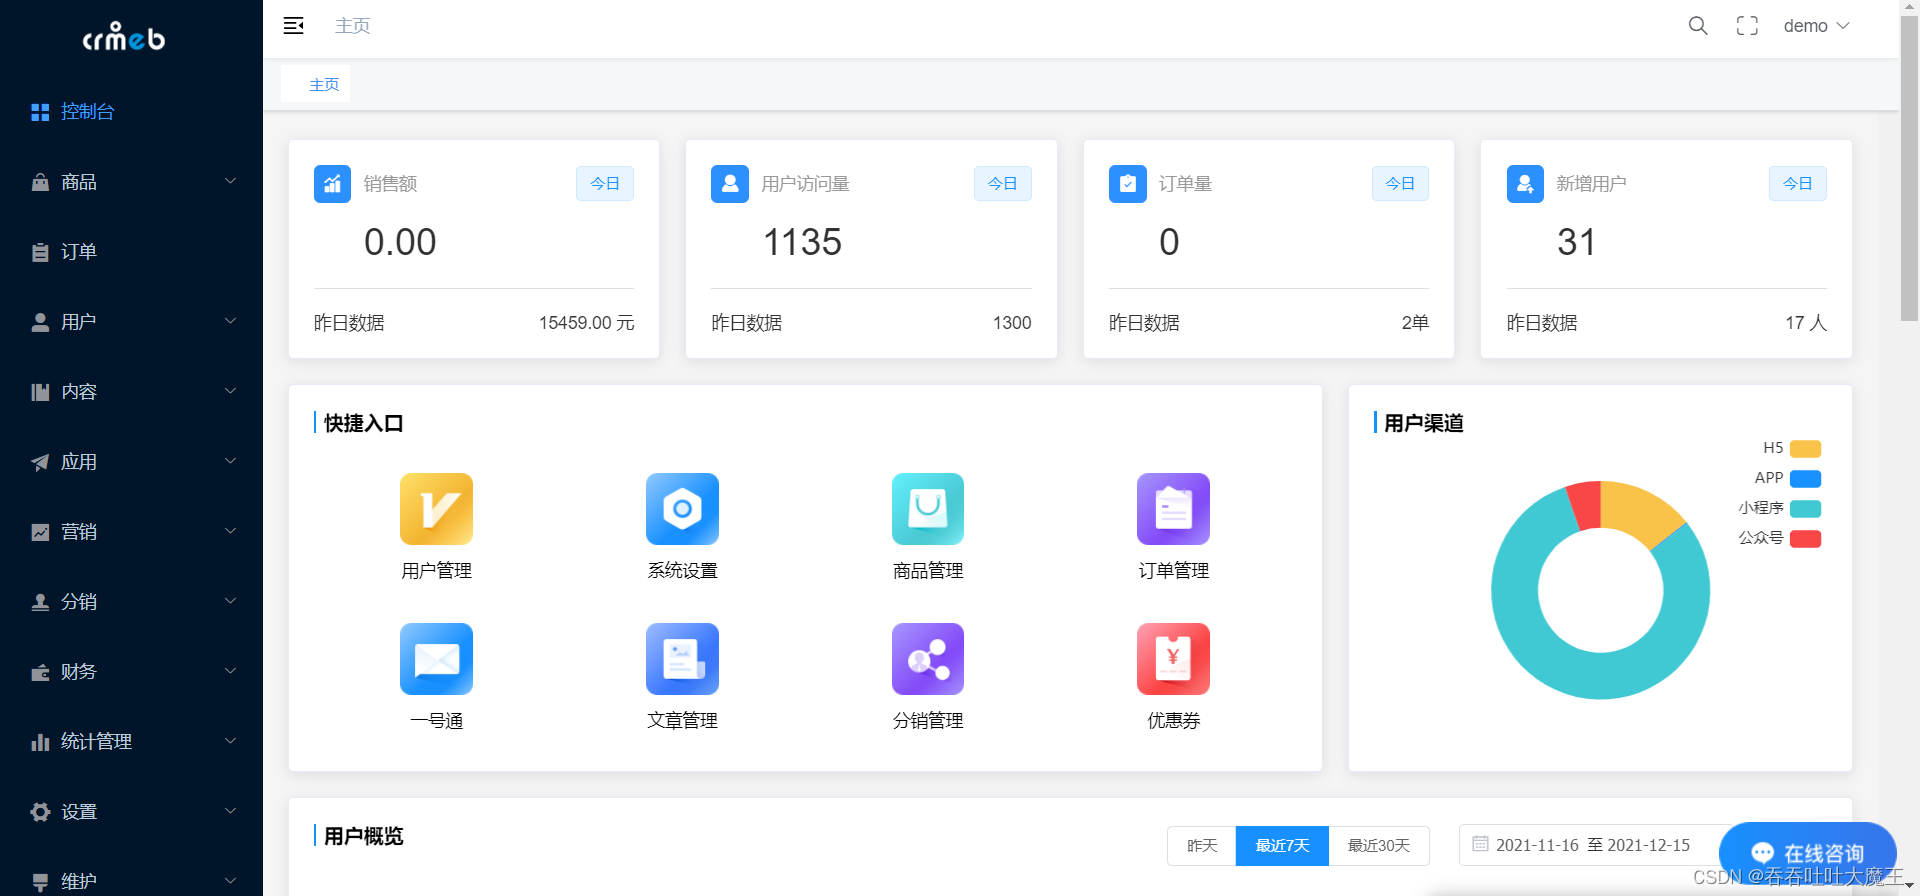Click the 订单 clipboard icon in sidebar
Image resolution: width=1920 pixels, height=896 pixels.
(40, 252)
